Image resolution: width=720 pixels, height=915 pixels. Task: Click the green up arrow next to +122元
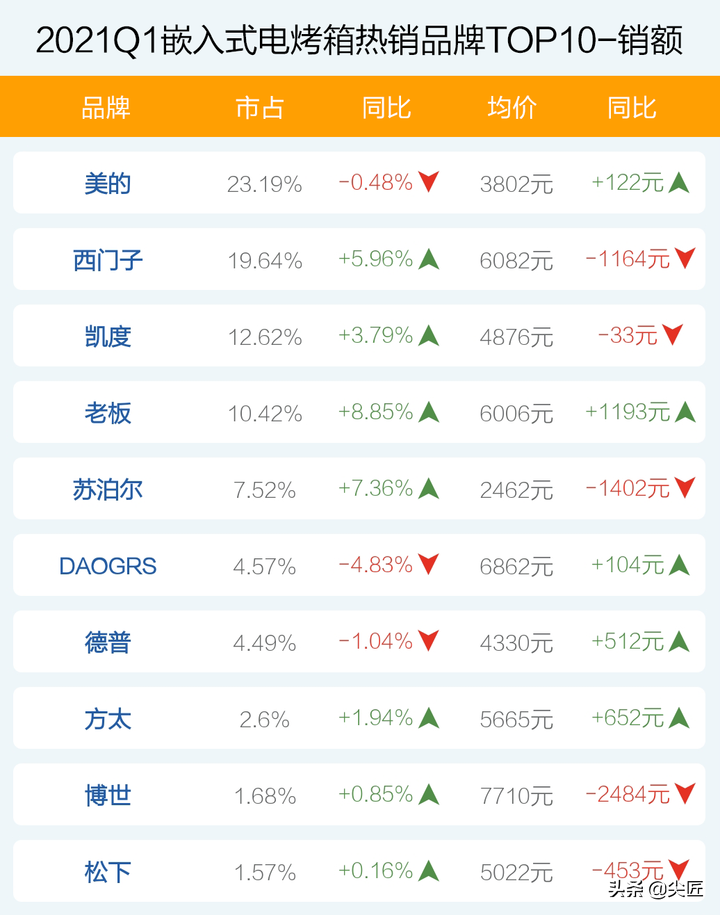click(x=679, y=182)
